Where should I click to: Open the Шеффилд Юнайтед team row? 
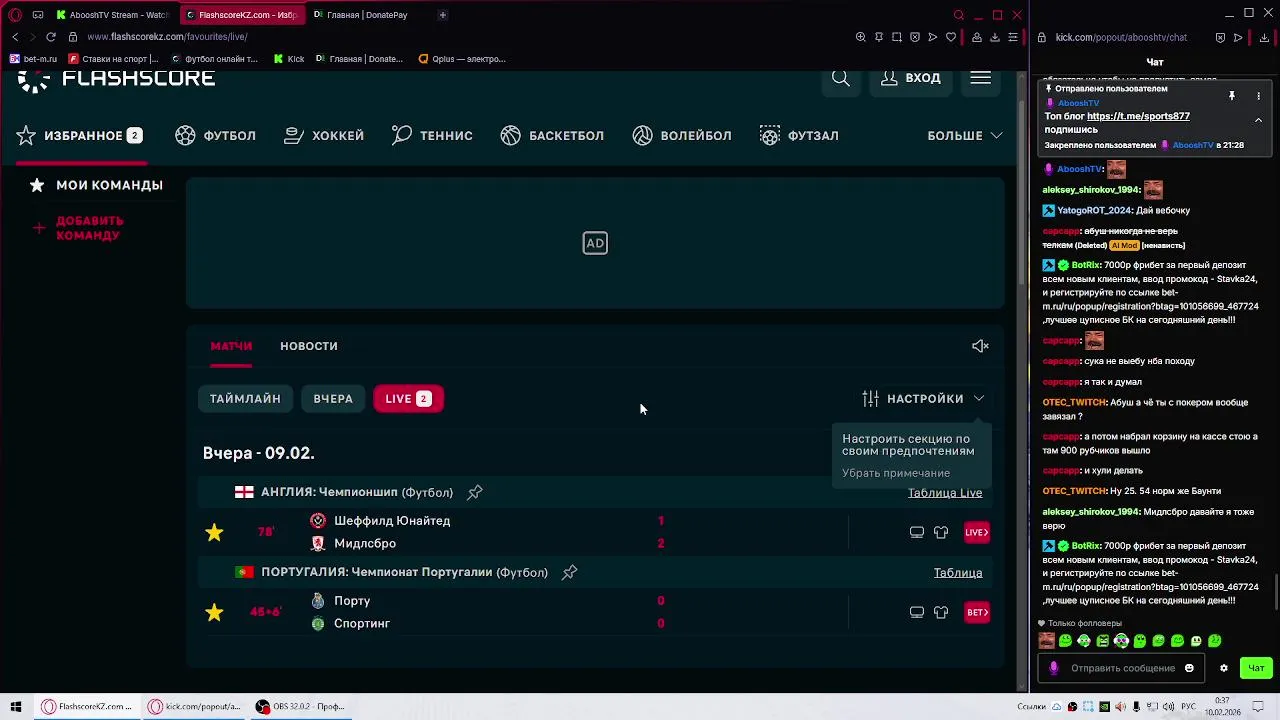click(x=380, y=521)
